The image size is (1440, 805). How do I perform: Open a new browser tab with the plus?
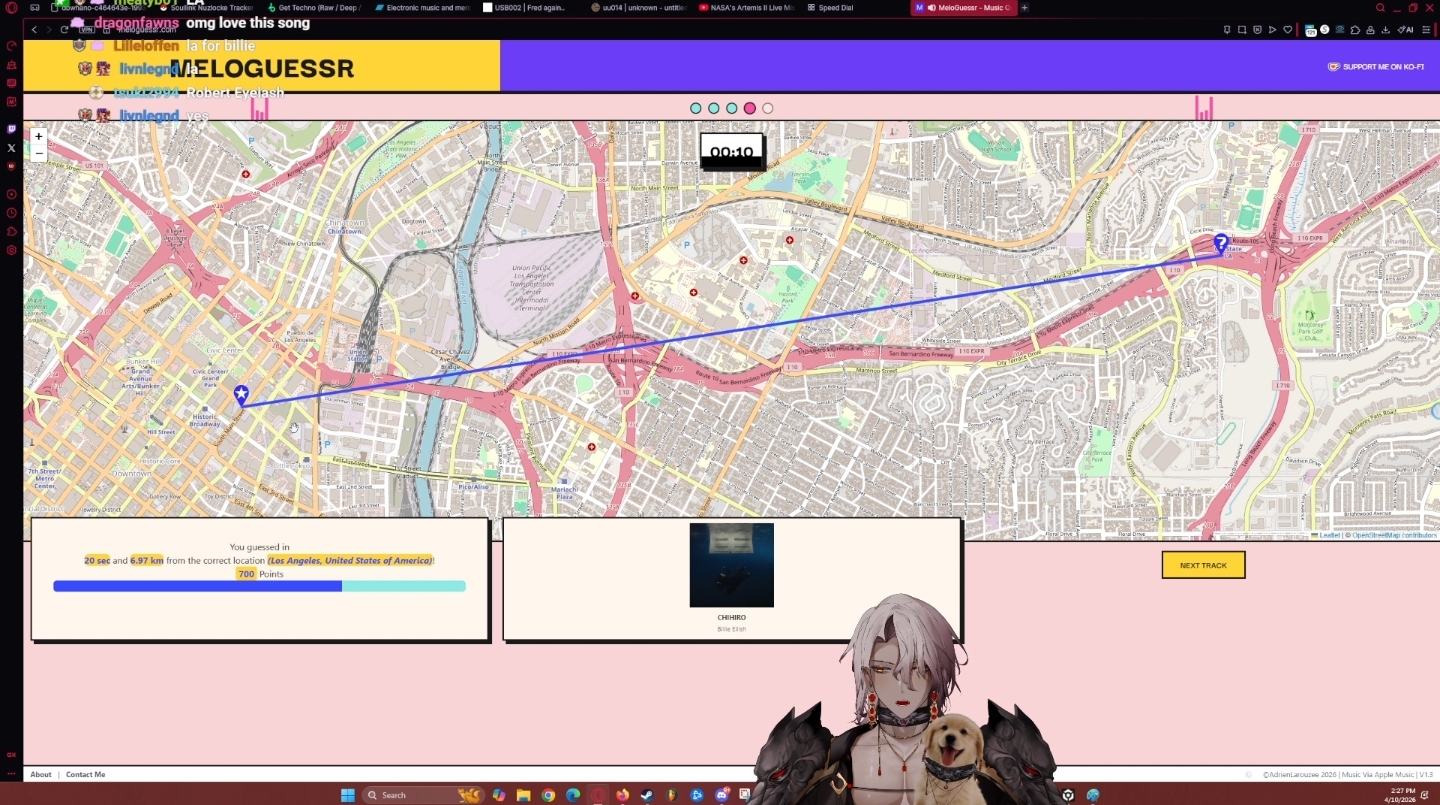[x=1024, y=8]
